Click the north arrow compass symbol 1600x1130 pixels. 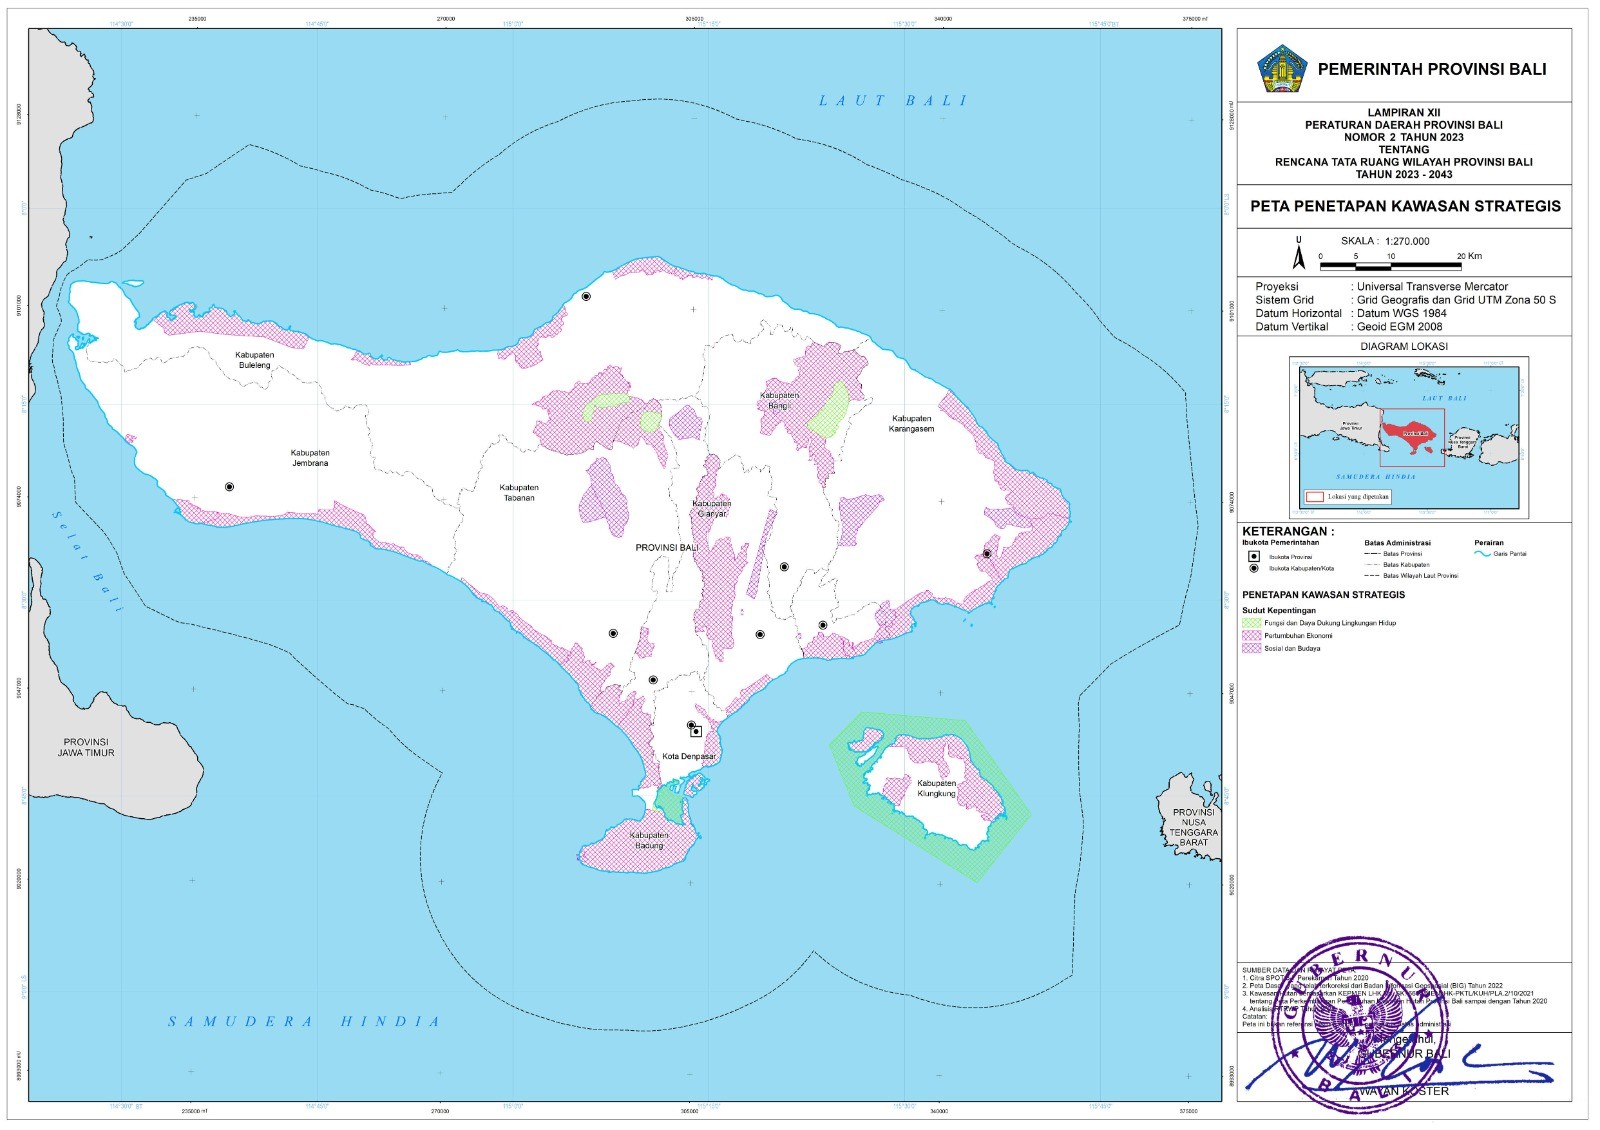click(x=1299, y=254)
